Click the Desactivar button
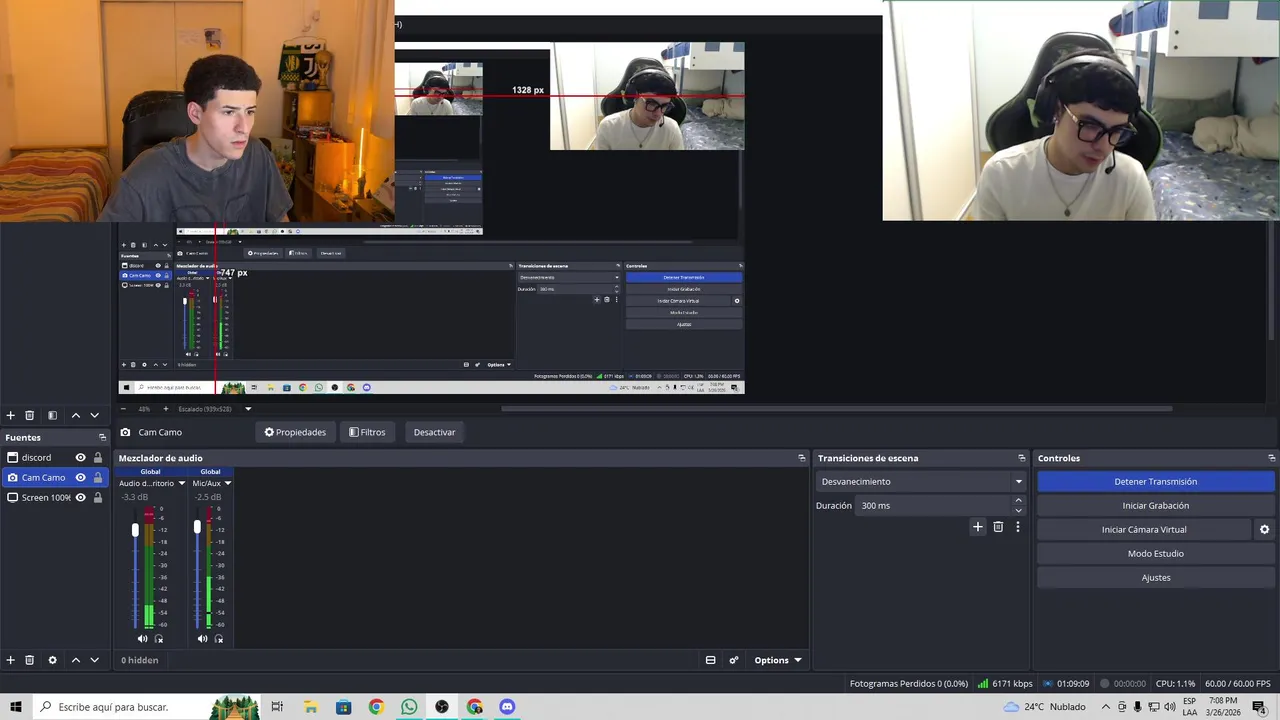 point(434,432)
